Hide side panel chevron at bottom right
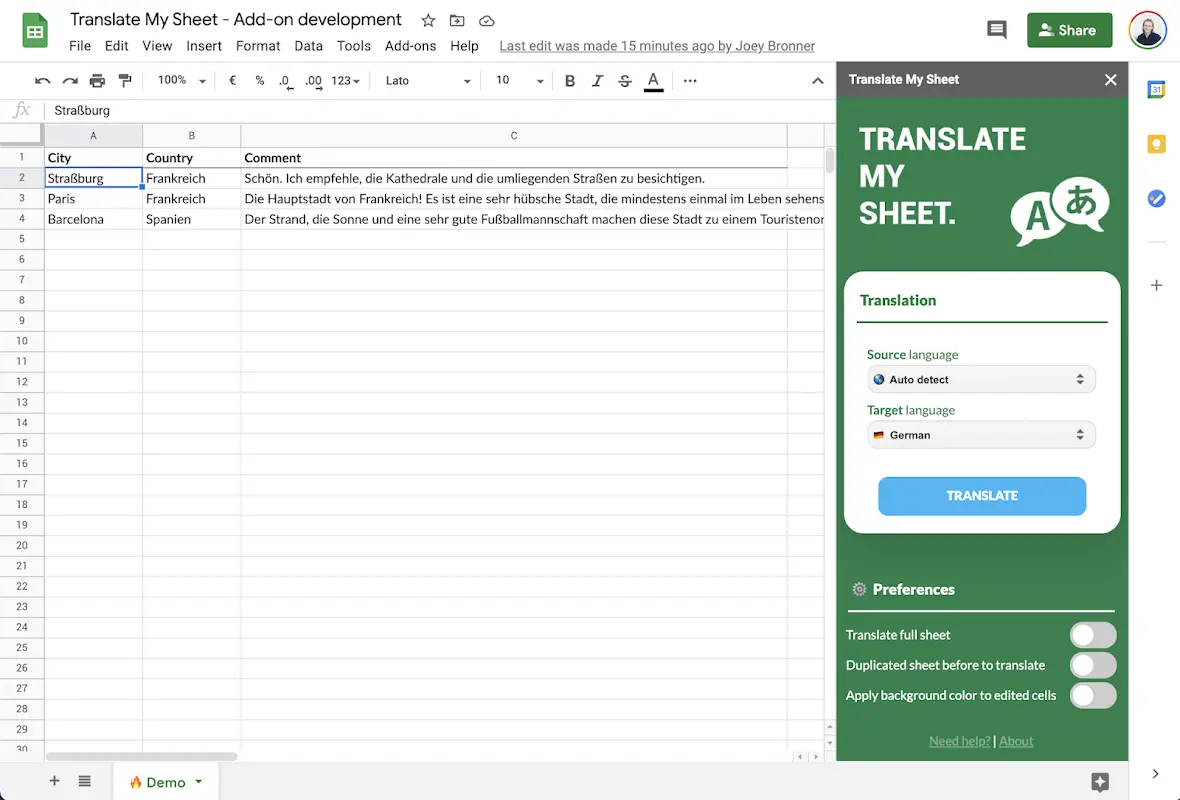The height and width of the screenshot is (800, 1180). (x=1155, y=774)
